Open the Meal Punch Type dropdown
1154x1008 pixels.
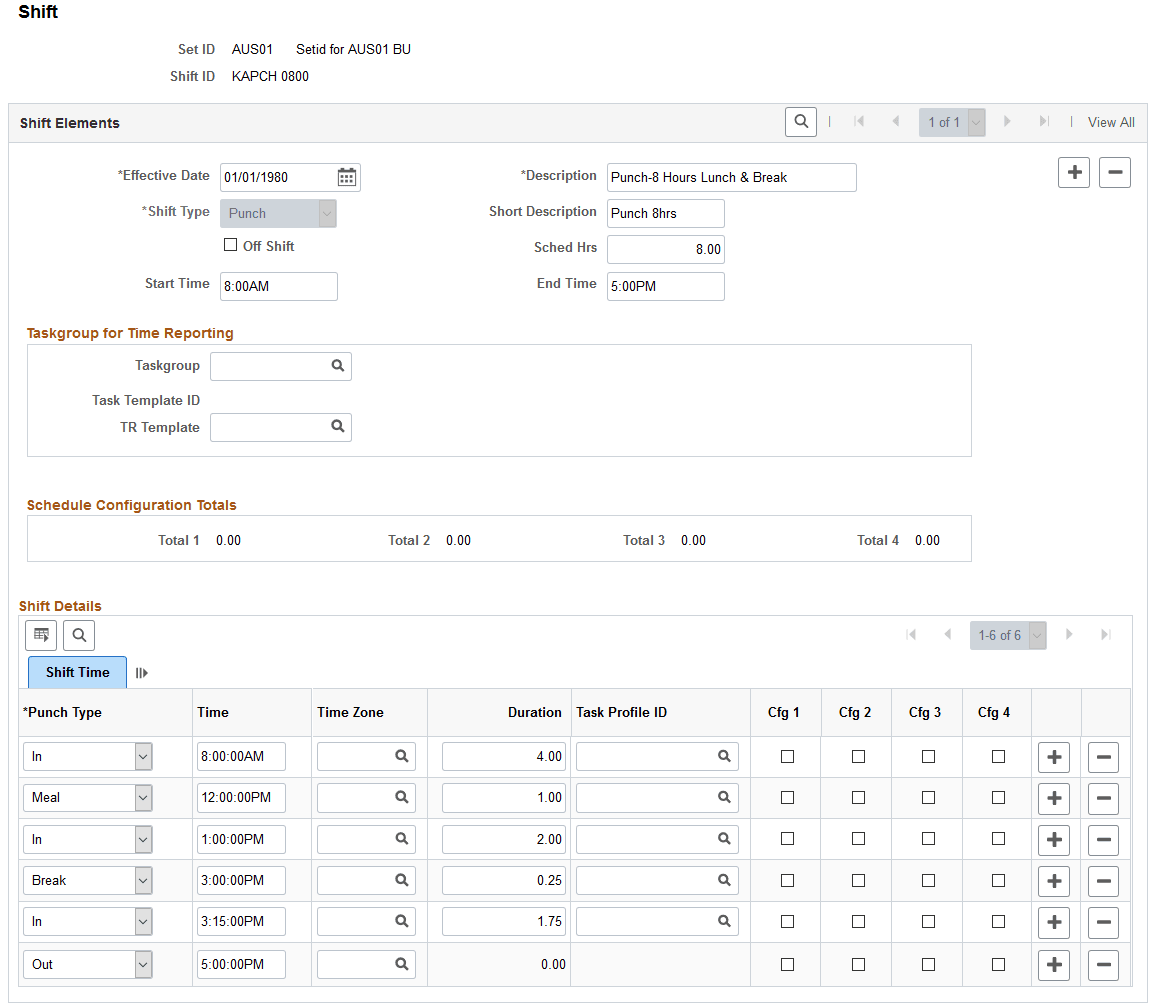click(x=88, y=798)
